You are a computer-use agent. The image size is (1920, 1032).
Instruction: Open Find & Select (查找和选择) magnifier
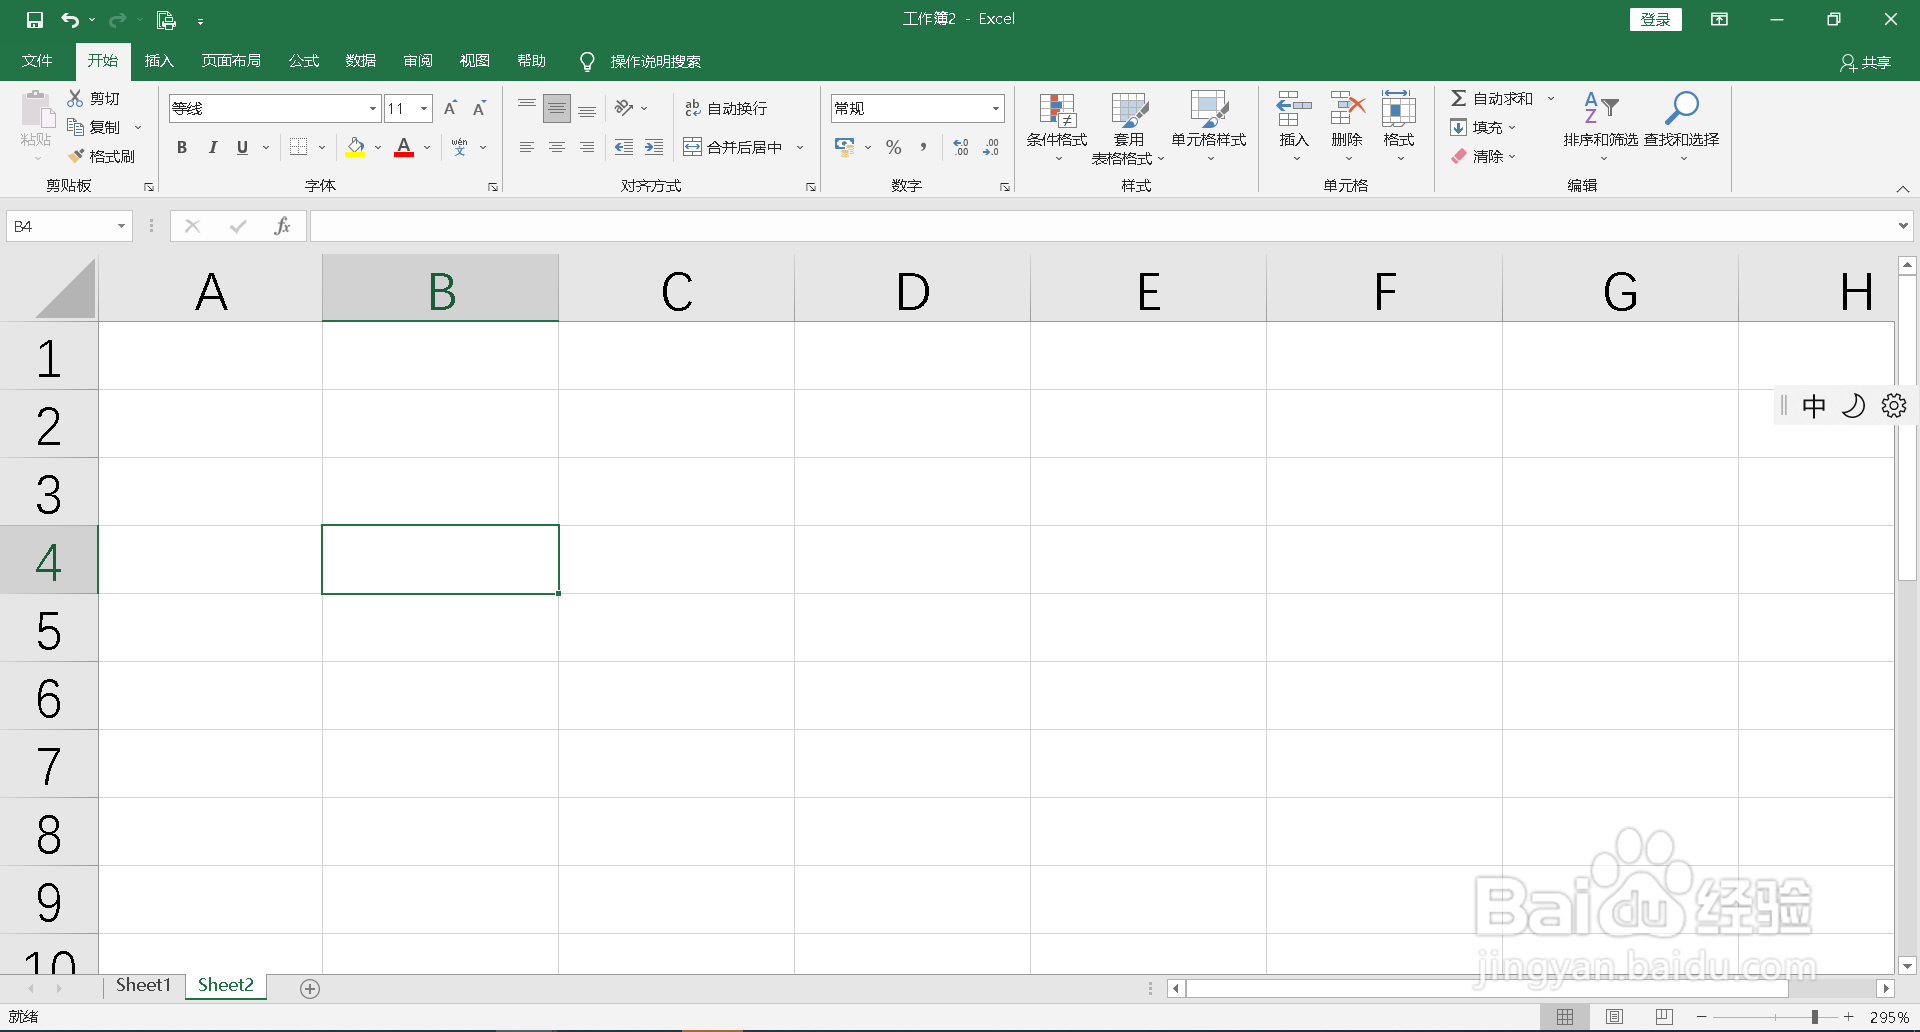[x=1682, y=126]
